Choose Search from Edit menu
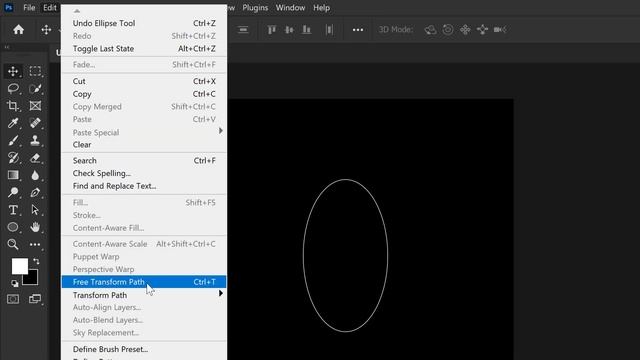The height and width of the screenshot is (360, 640). click(144, 160)
